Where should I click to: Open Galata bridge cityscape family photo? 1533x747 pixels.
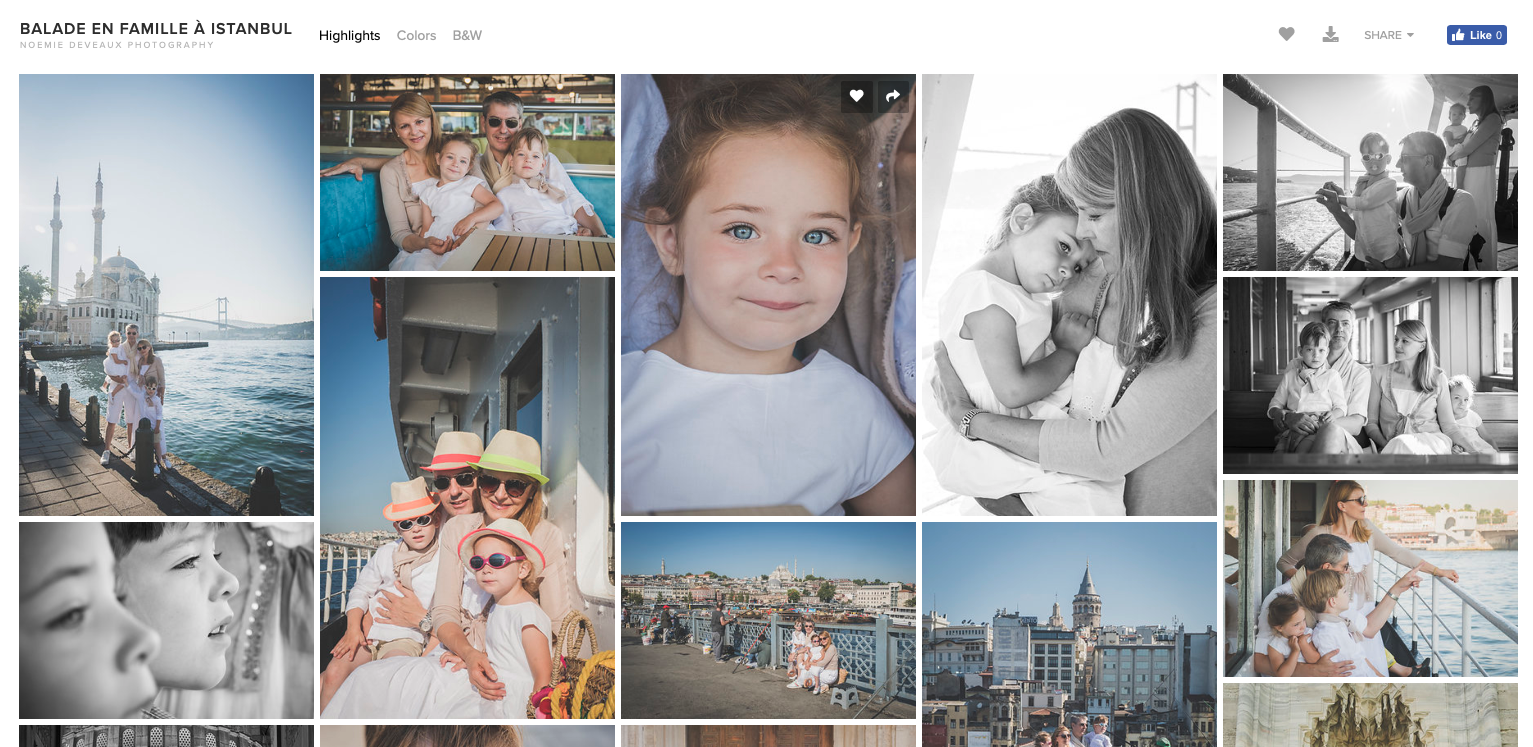point(768,620)
